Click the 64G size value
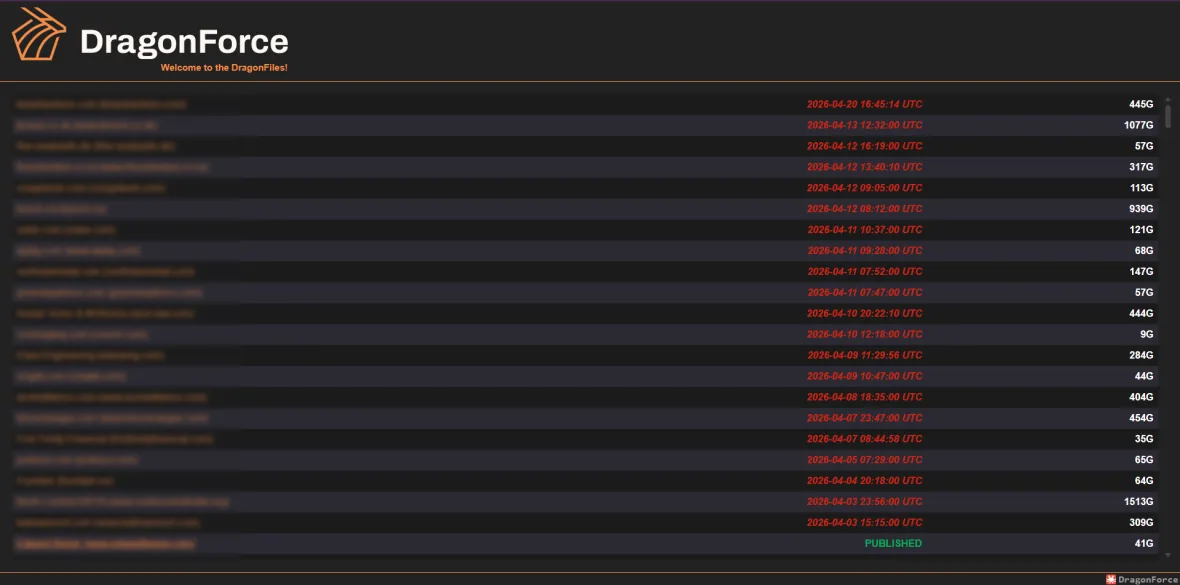Screen dimensions: 1180x585 (1144, 480)
